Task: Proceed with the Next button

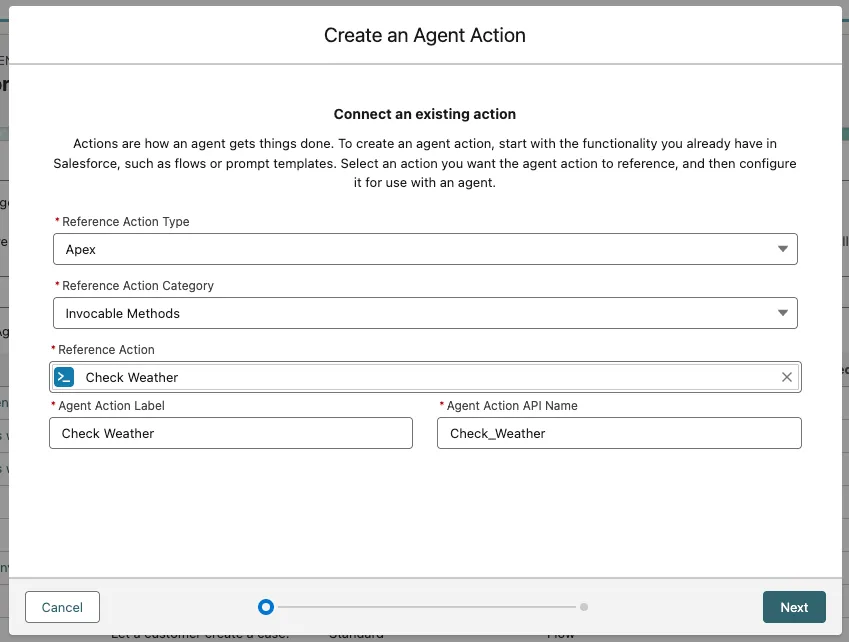Action: click(x=793, y=607)
